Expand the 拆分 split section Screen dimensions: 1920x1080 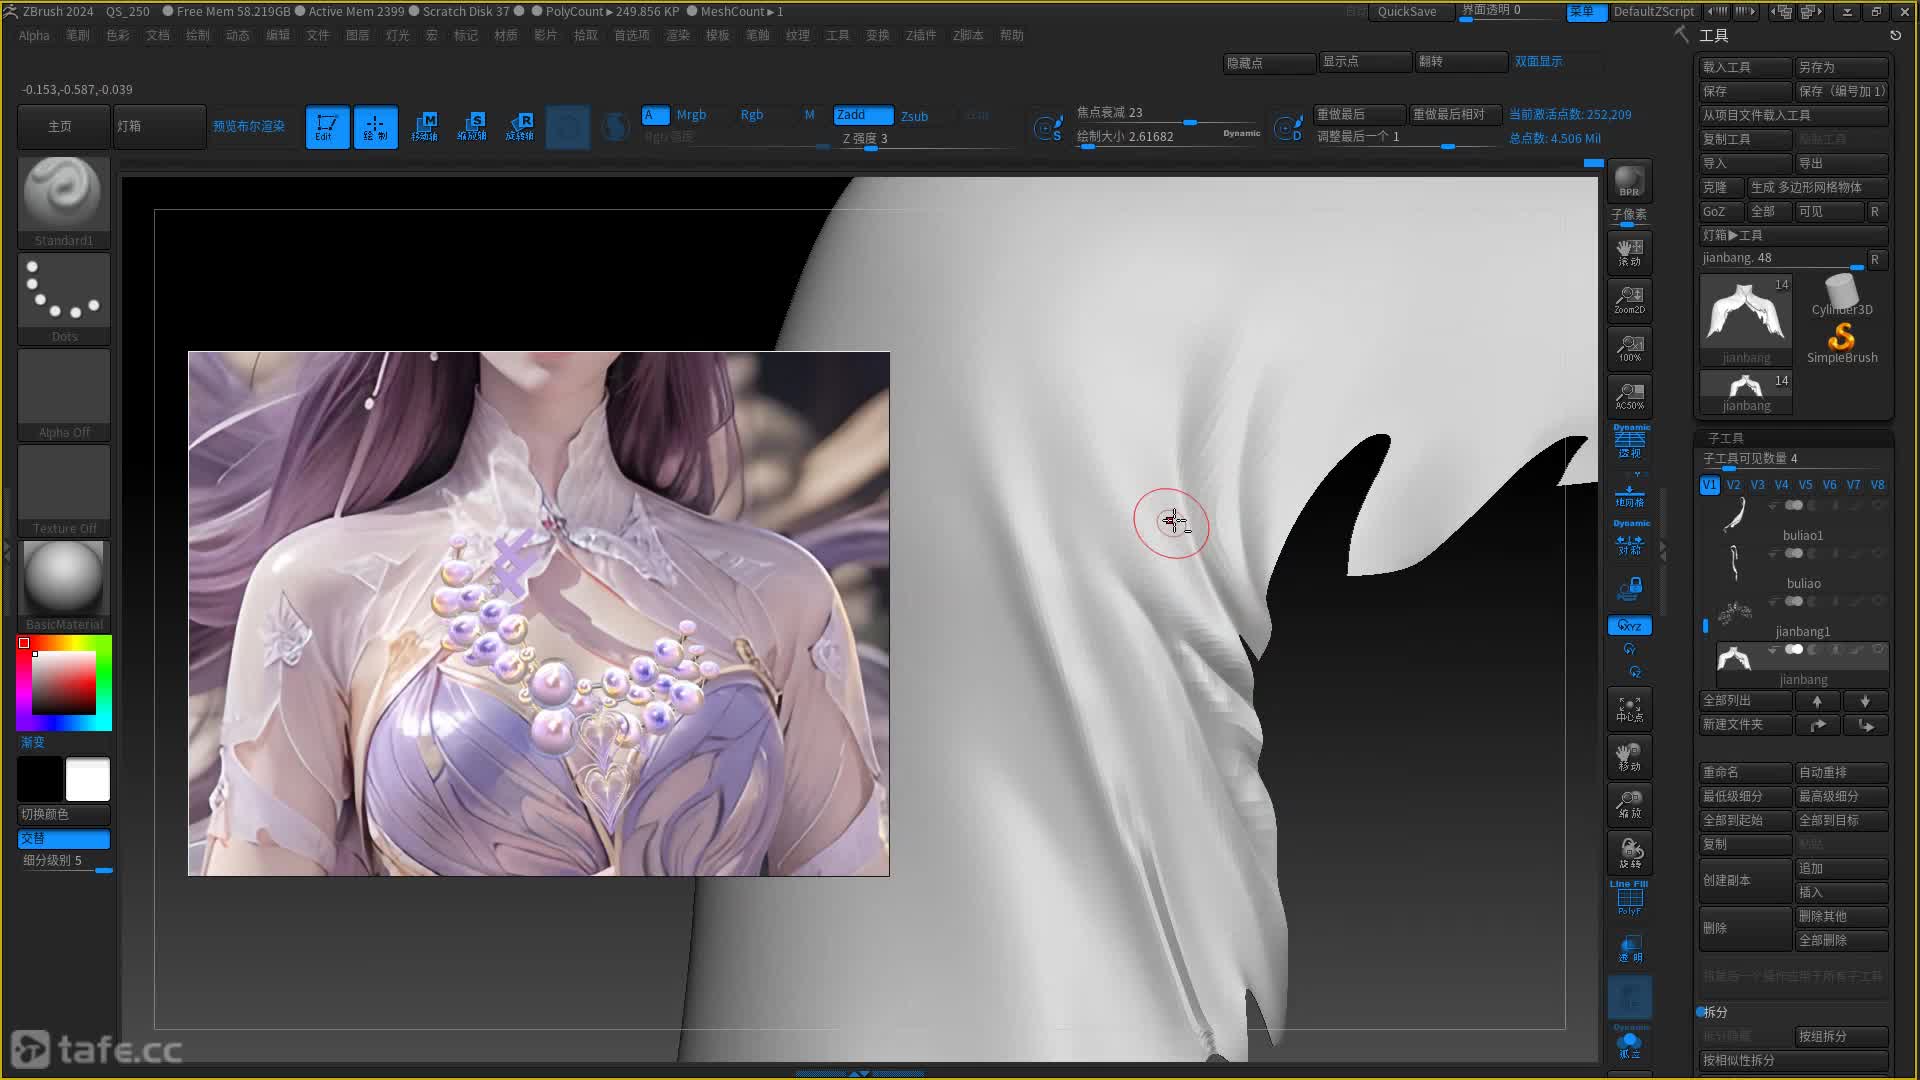1715,1012
